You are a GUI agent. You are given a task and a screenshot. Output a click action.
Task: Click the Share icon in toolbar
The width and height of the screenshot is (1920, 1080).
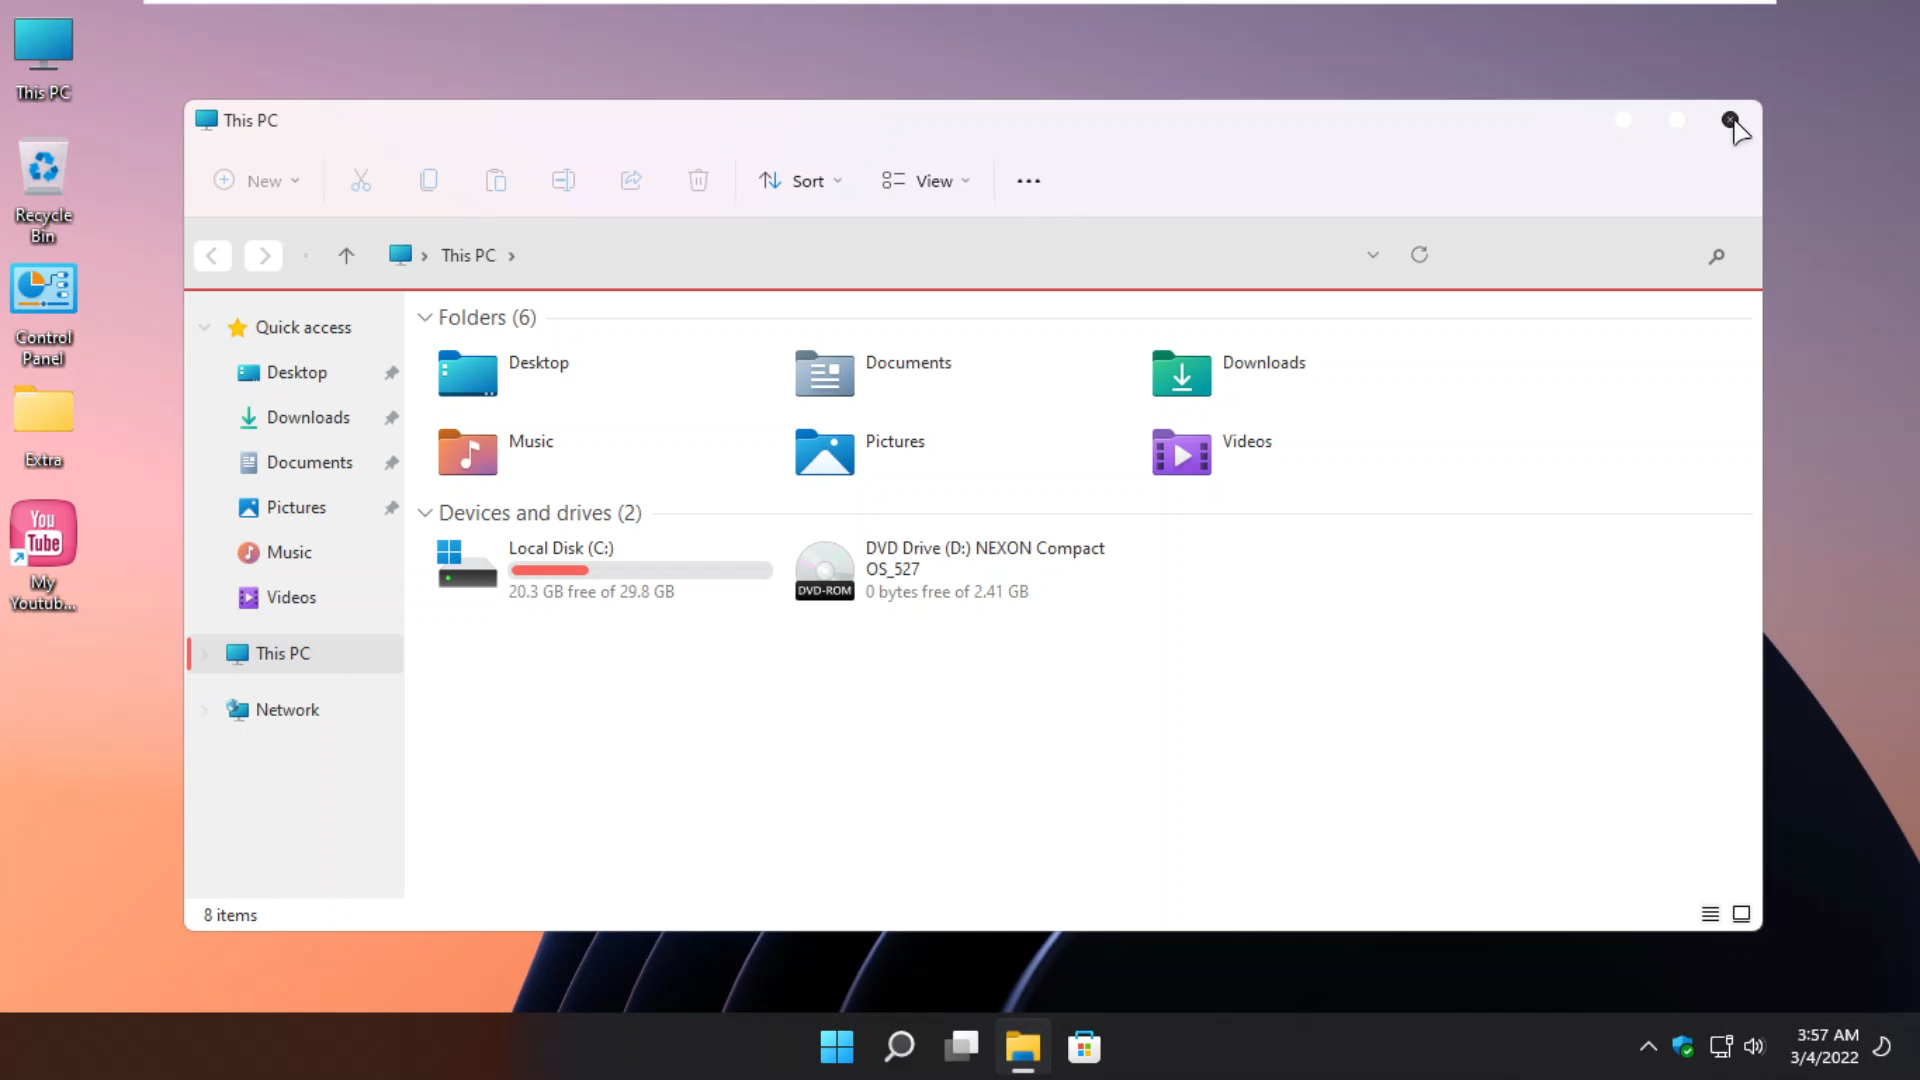631,181
